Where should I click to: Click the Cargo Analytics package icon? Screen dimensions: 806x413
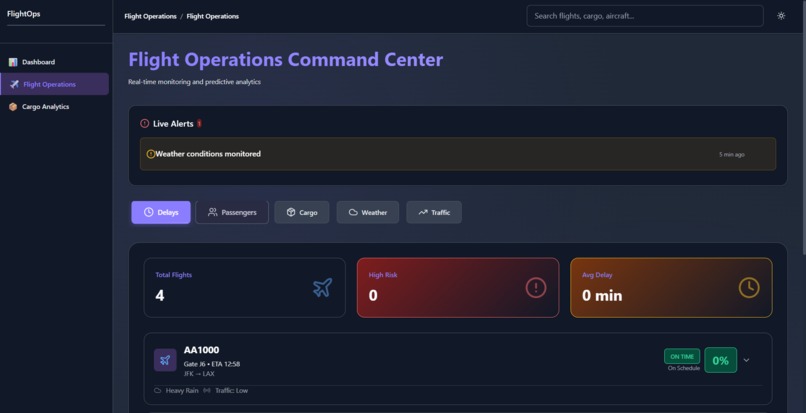coord(13,107)
